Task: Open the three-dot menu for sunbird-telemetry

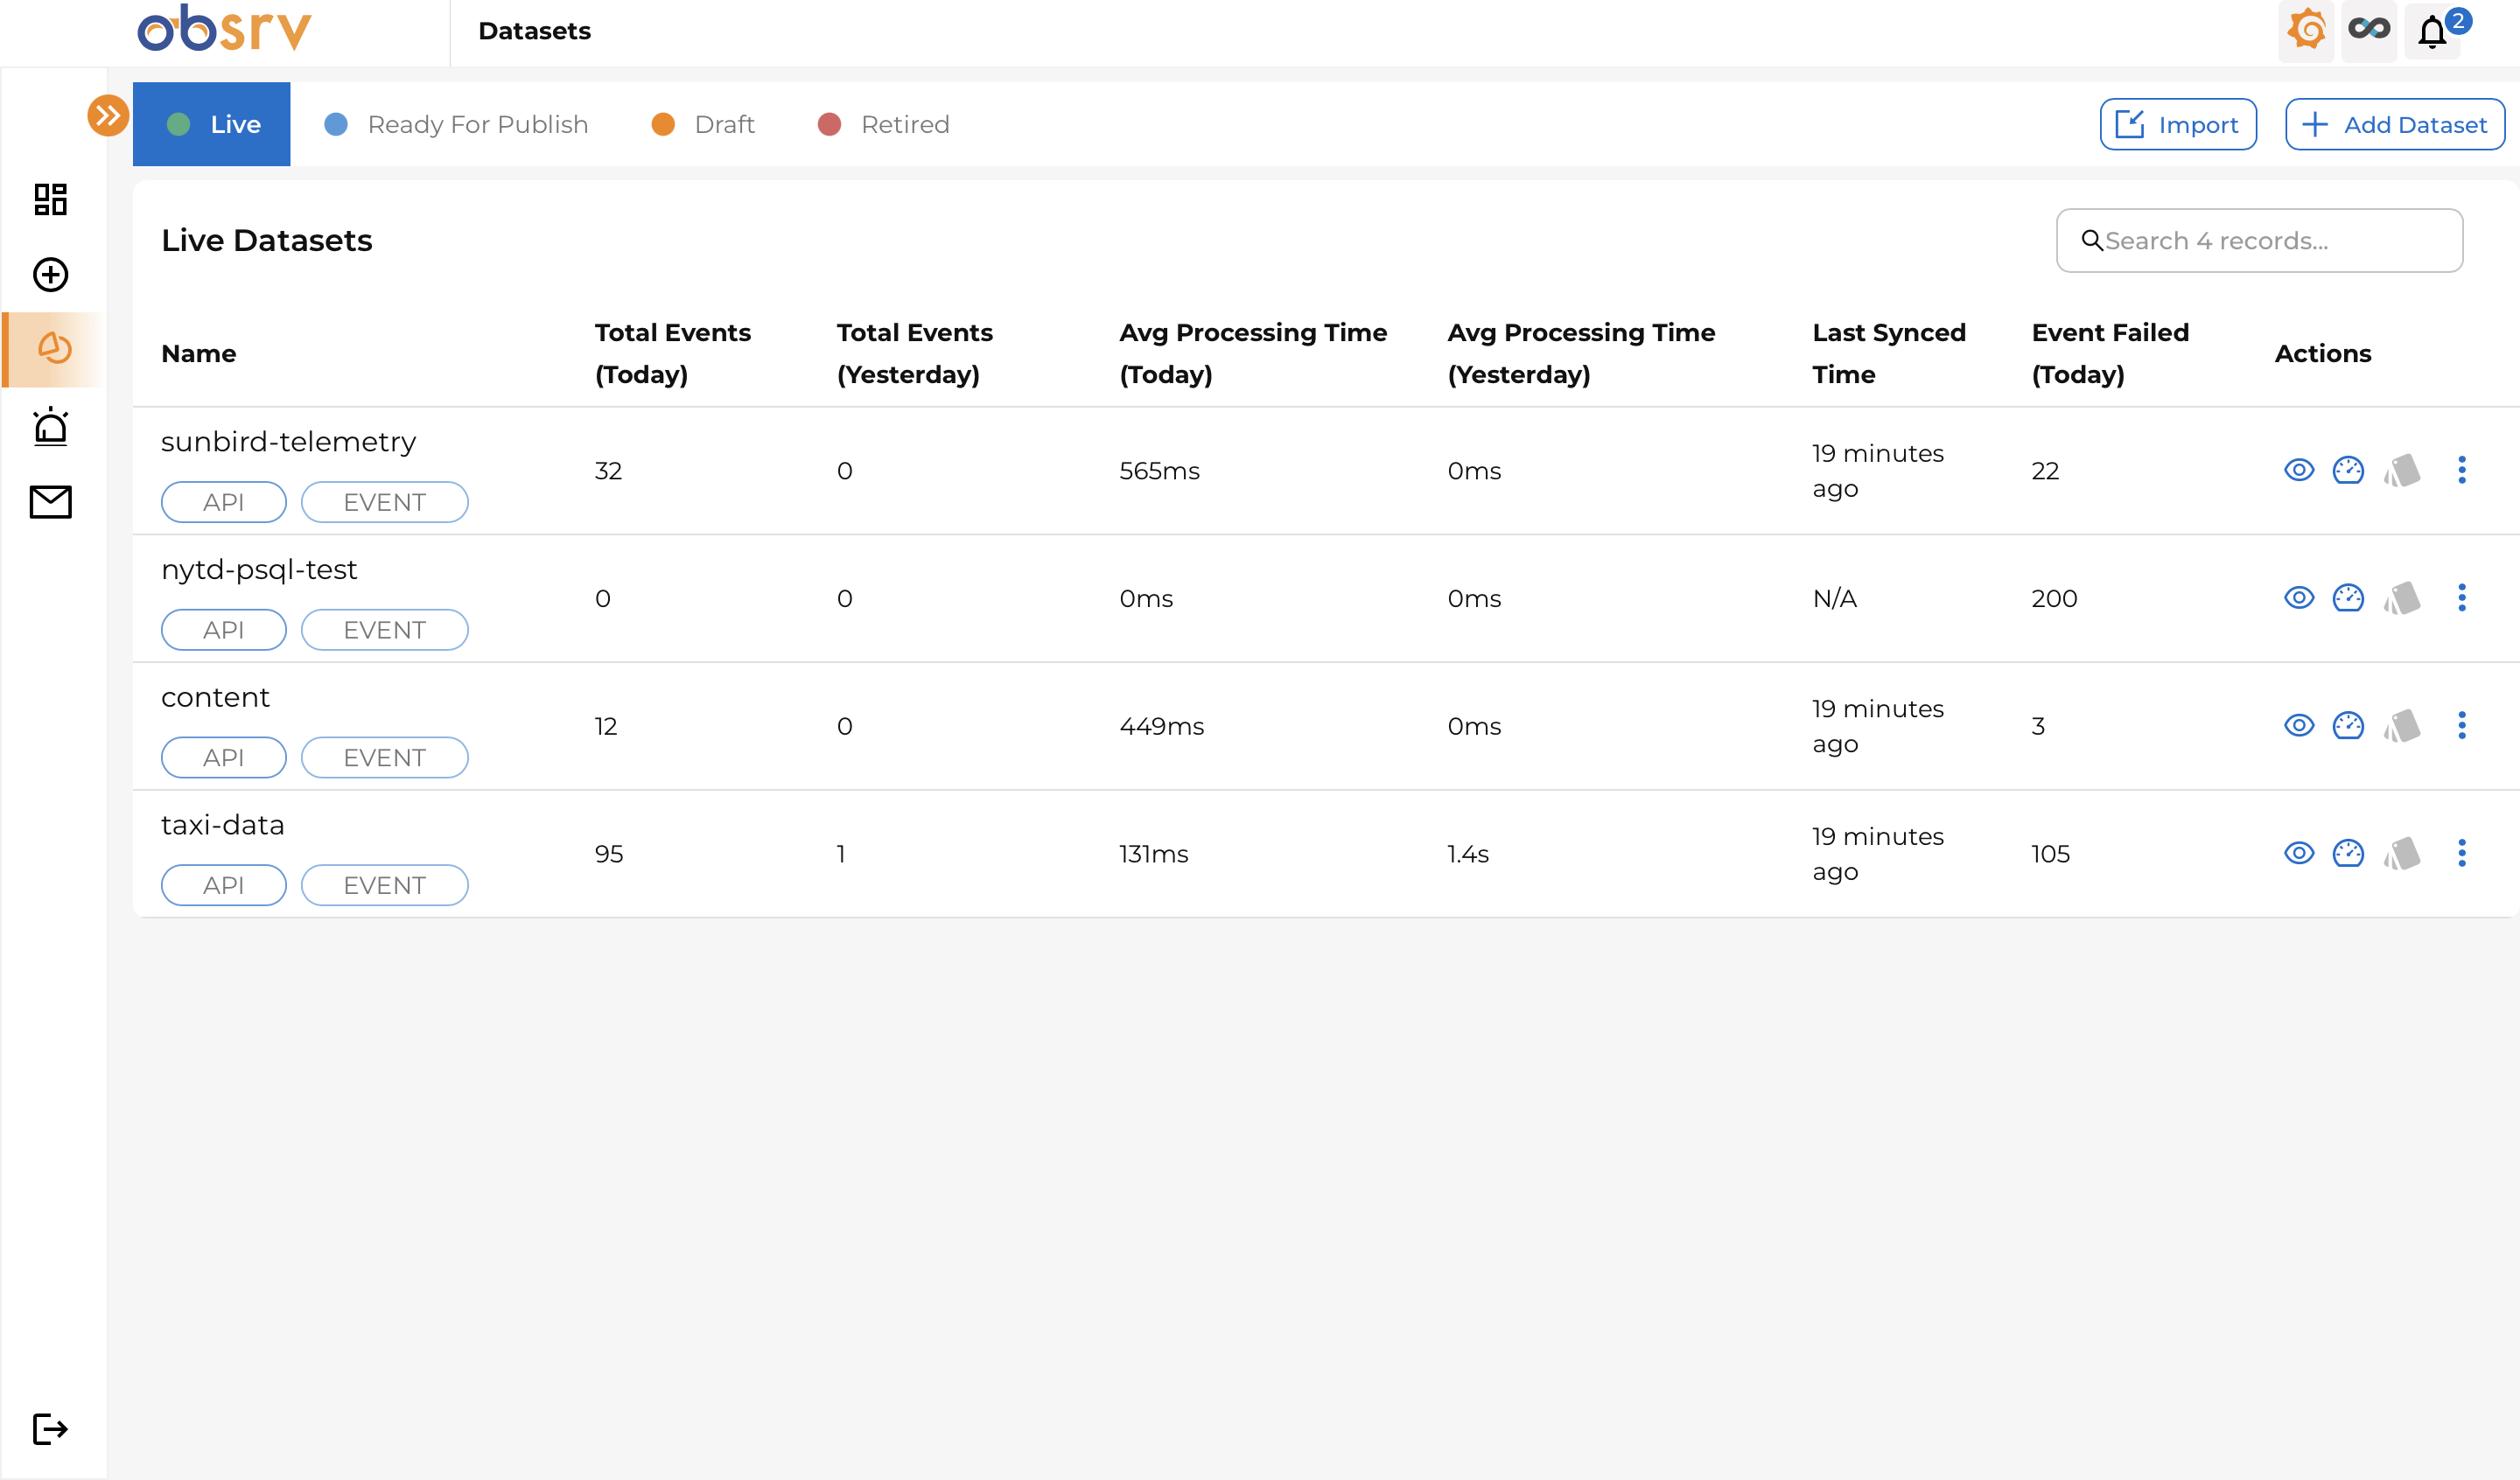Action: point(2462,470)
